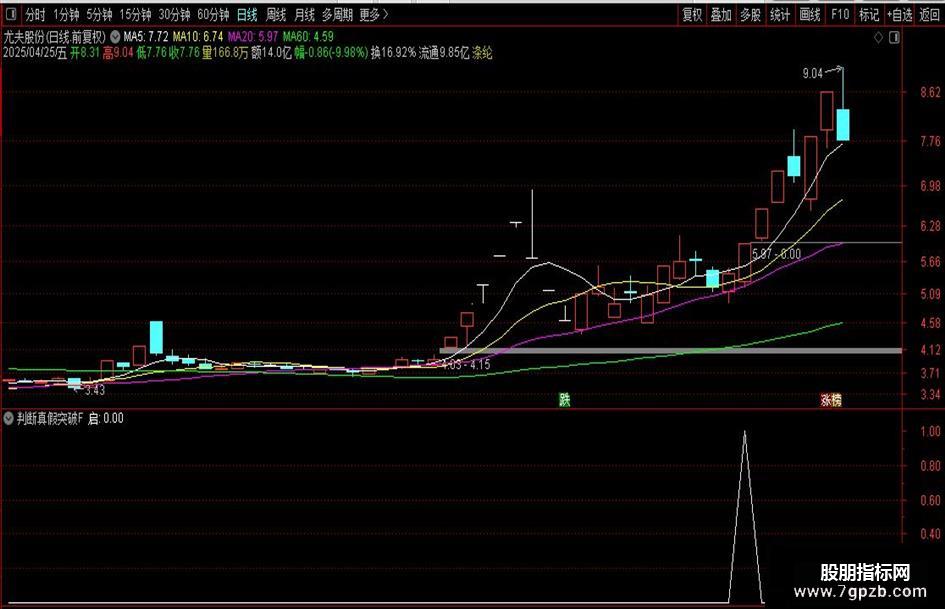Switch to the 分时 intraday tab
The width and height of the screenshot is (945, 609).
pyautogui.click(x=36, y=14)
